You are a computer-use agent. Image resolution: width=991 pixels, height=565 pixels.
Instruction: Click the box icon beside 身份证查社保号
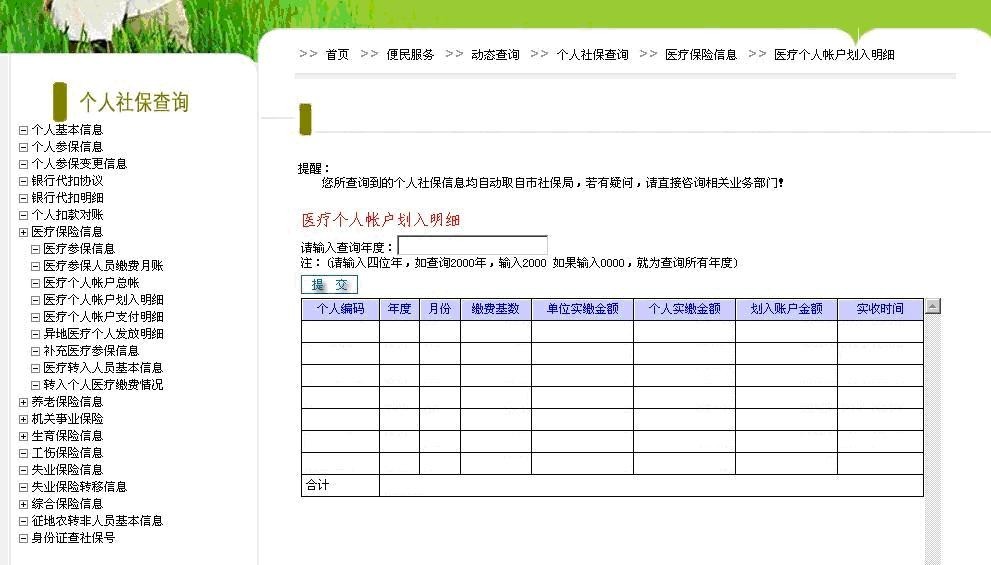24,538
